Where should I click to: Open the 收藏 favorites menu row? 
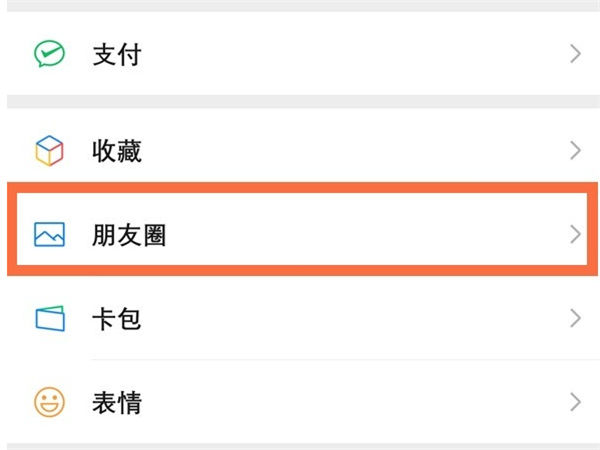coord(300,151)
